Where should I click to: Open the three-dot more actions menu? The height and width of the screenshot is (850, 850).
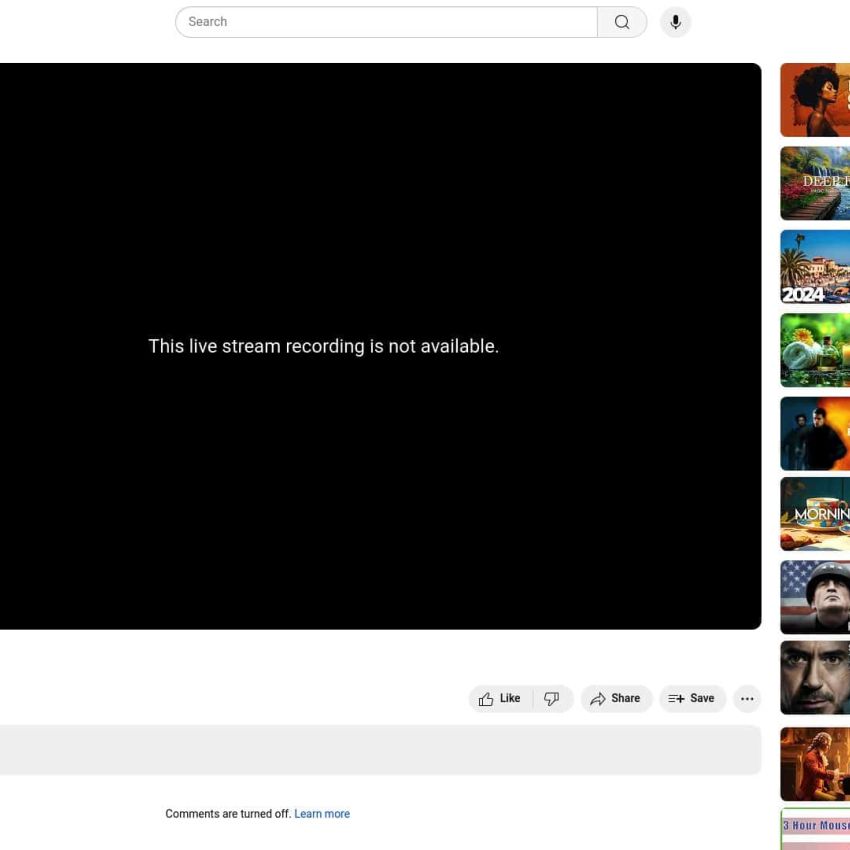pos(747,699)
